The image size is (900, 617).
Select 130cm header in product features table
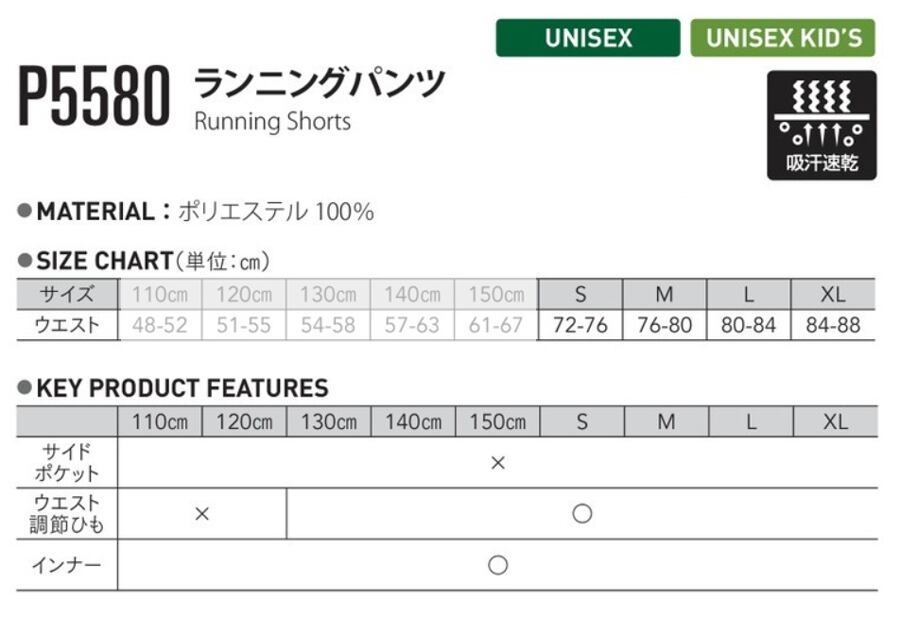tap(329, 422)
